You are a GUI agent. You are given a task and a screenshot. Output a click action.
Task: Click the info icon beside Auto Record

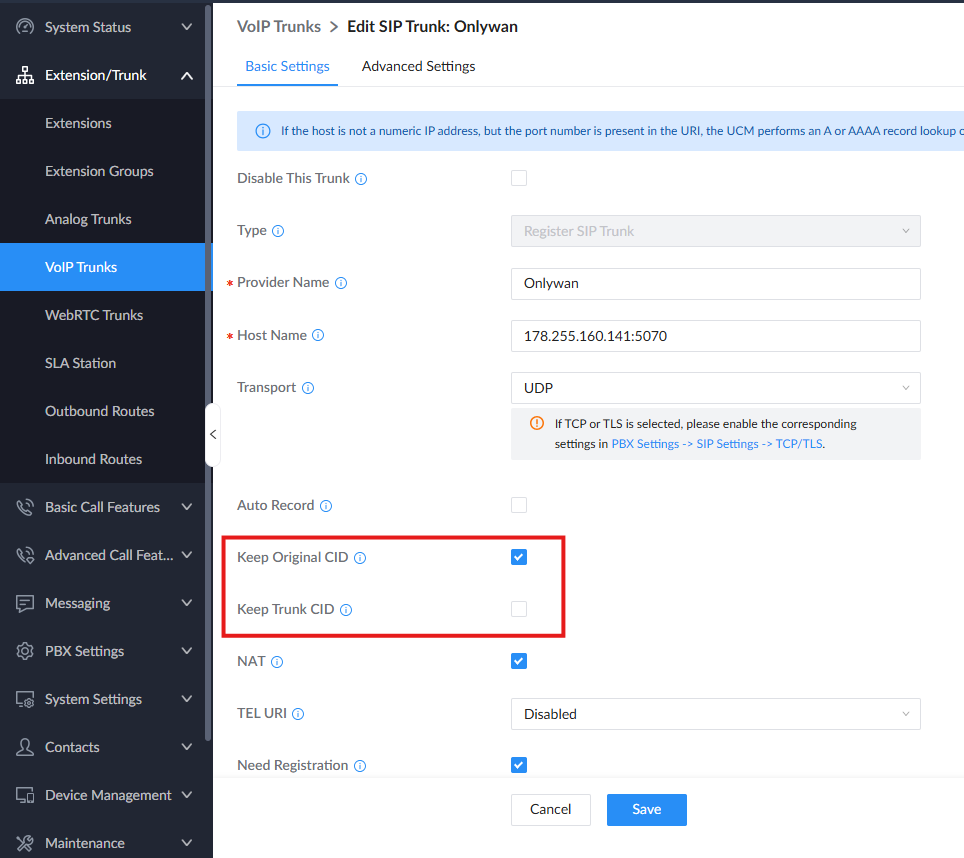[x=326, y=506]
